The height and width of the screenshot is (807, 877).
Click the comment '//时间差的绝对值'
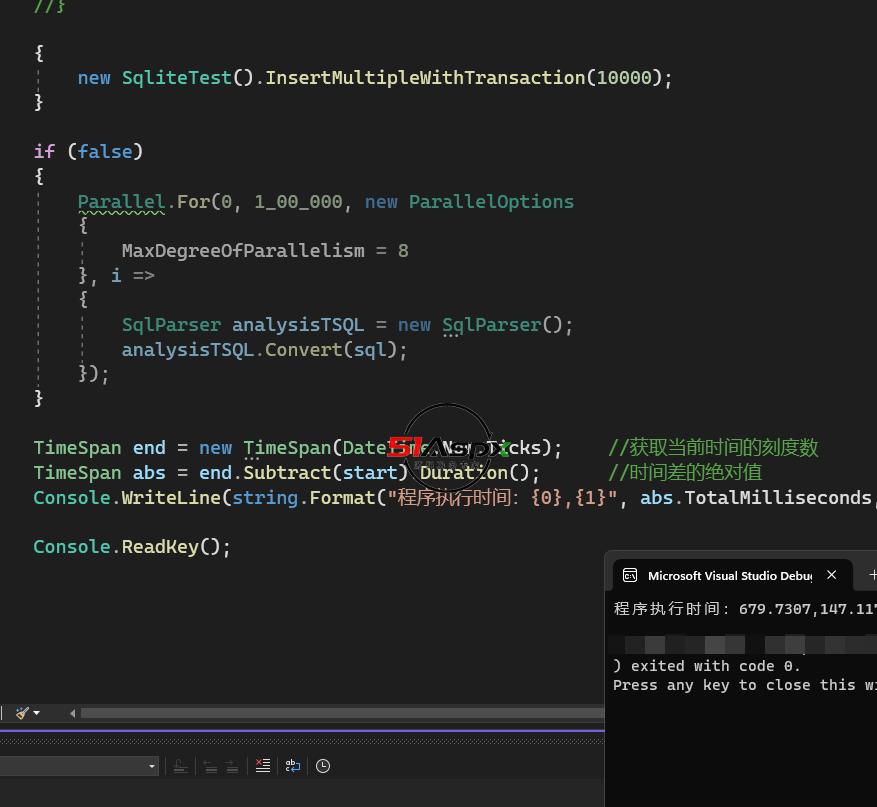click(x=685, y=473)
